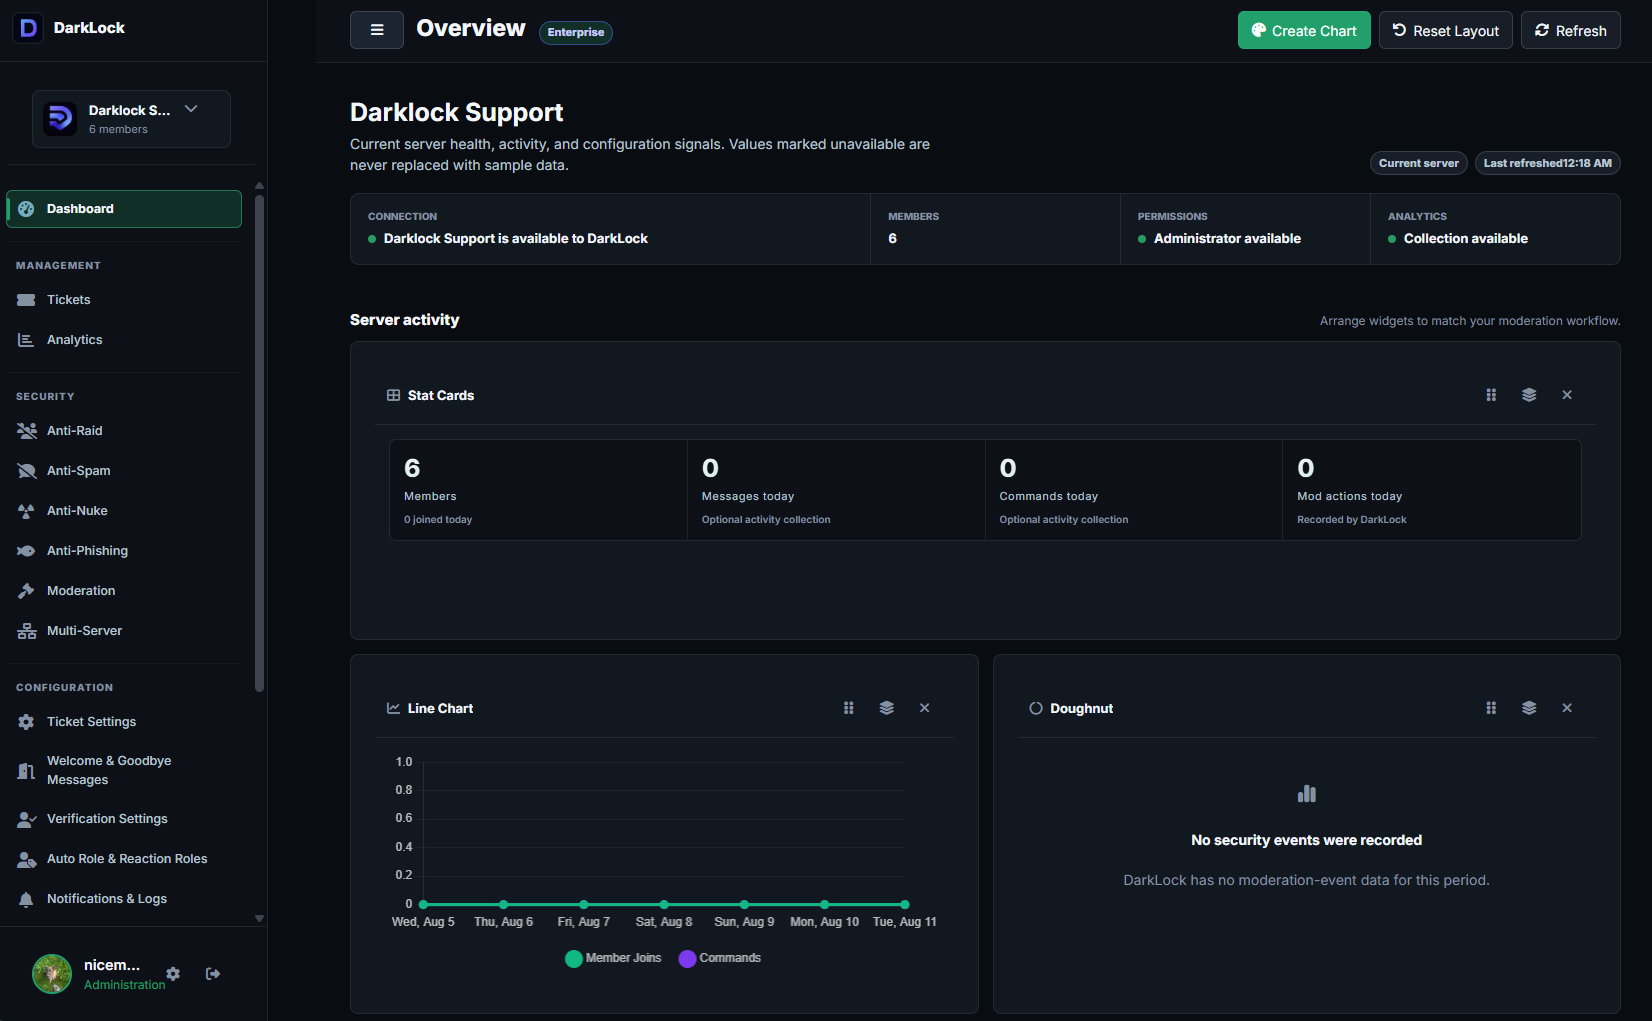Open Ticket Settings
The height and width of the screenshot is (1021, 1652).
pos(124,722)
